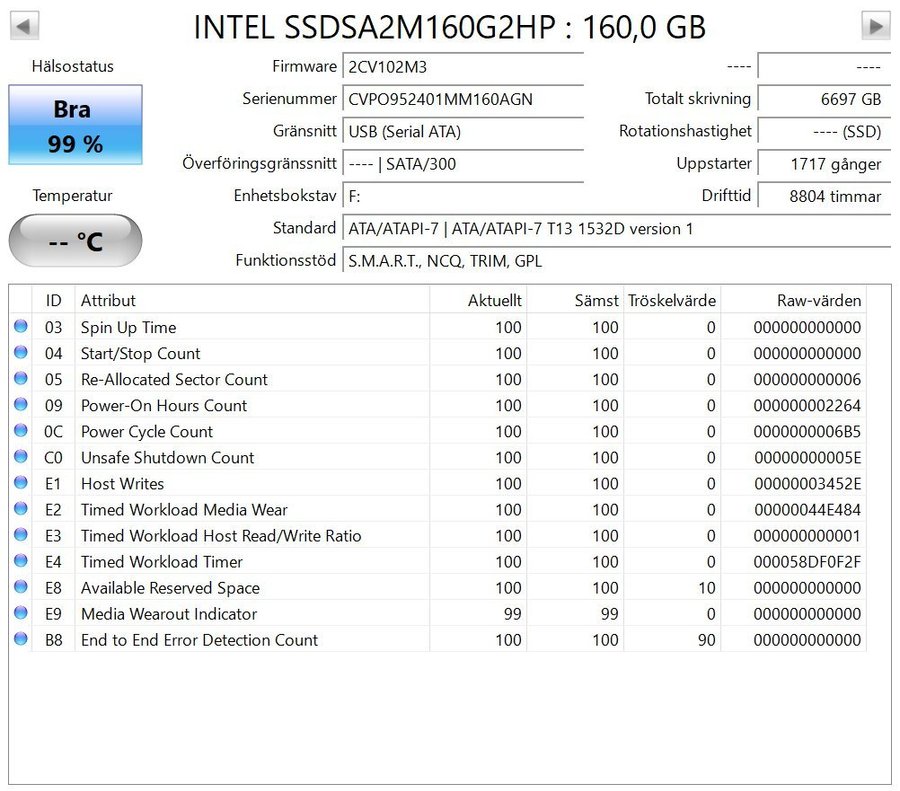Click the Totalt skrivning value 6697 GB
The image size is (900, 791).
(x=823, y=99)
